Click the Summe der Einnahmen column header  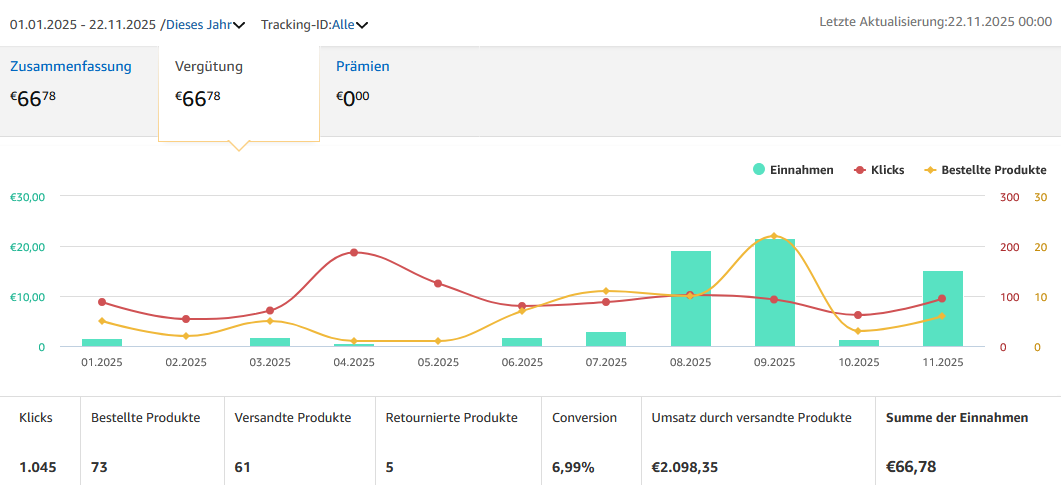956,418
